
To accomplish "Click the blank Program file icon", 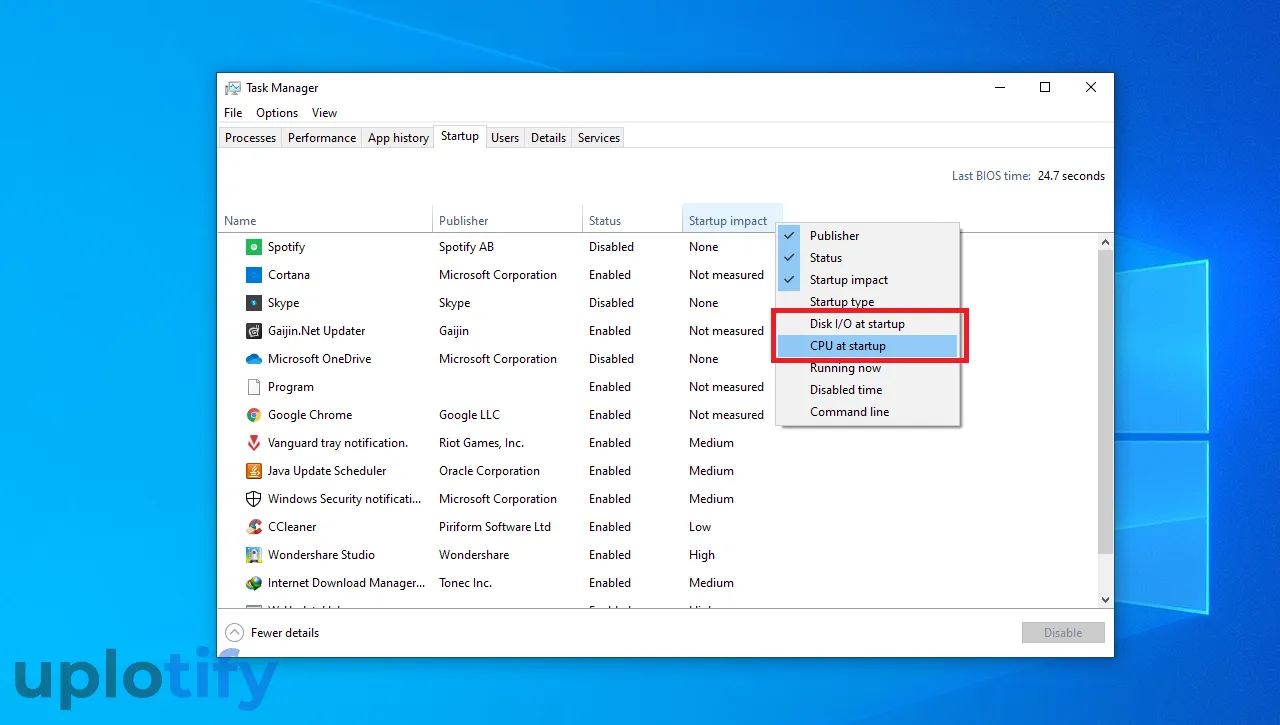I will point(254,387).
